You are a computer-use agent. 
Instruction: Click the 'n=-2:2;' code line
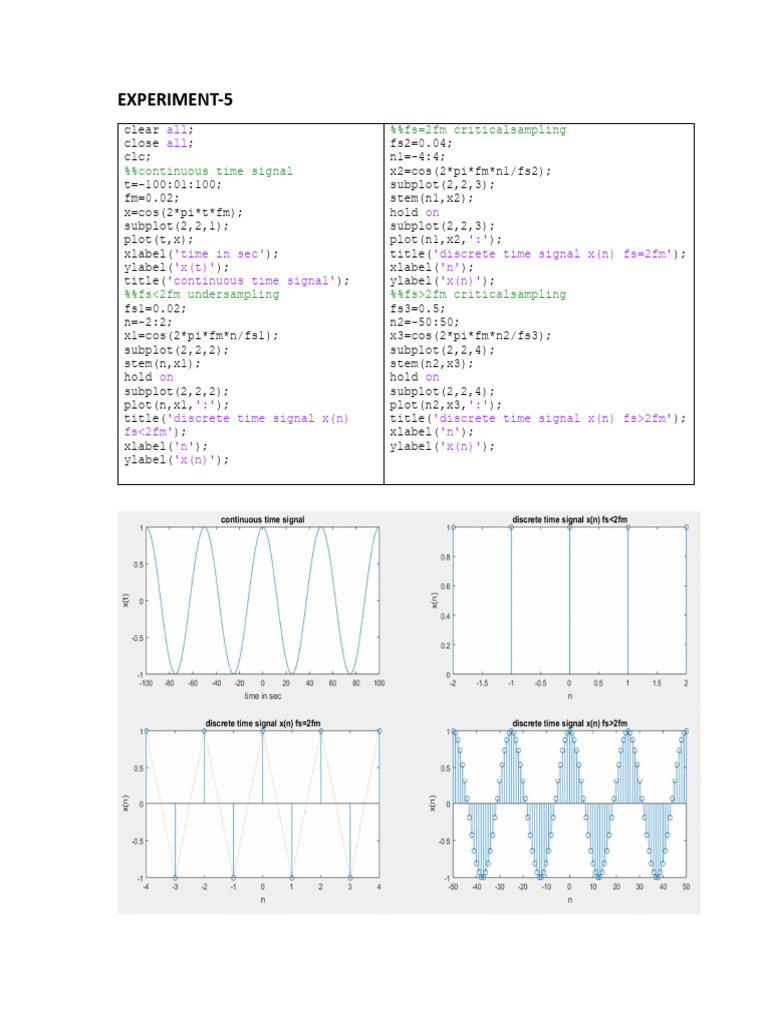pyautogui.click(x=148, y=323)
